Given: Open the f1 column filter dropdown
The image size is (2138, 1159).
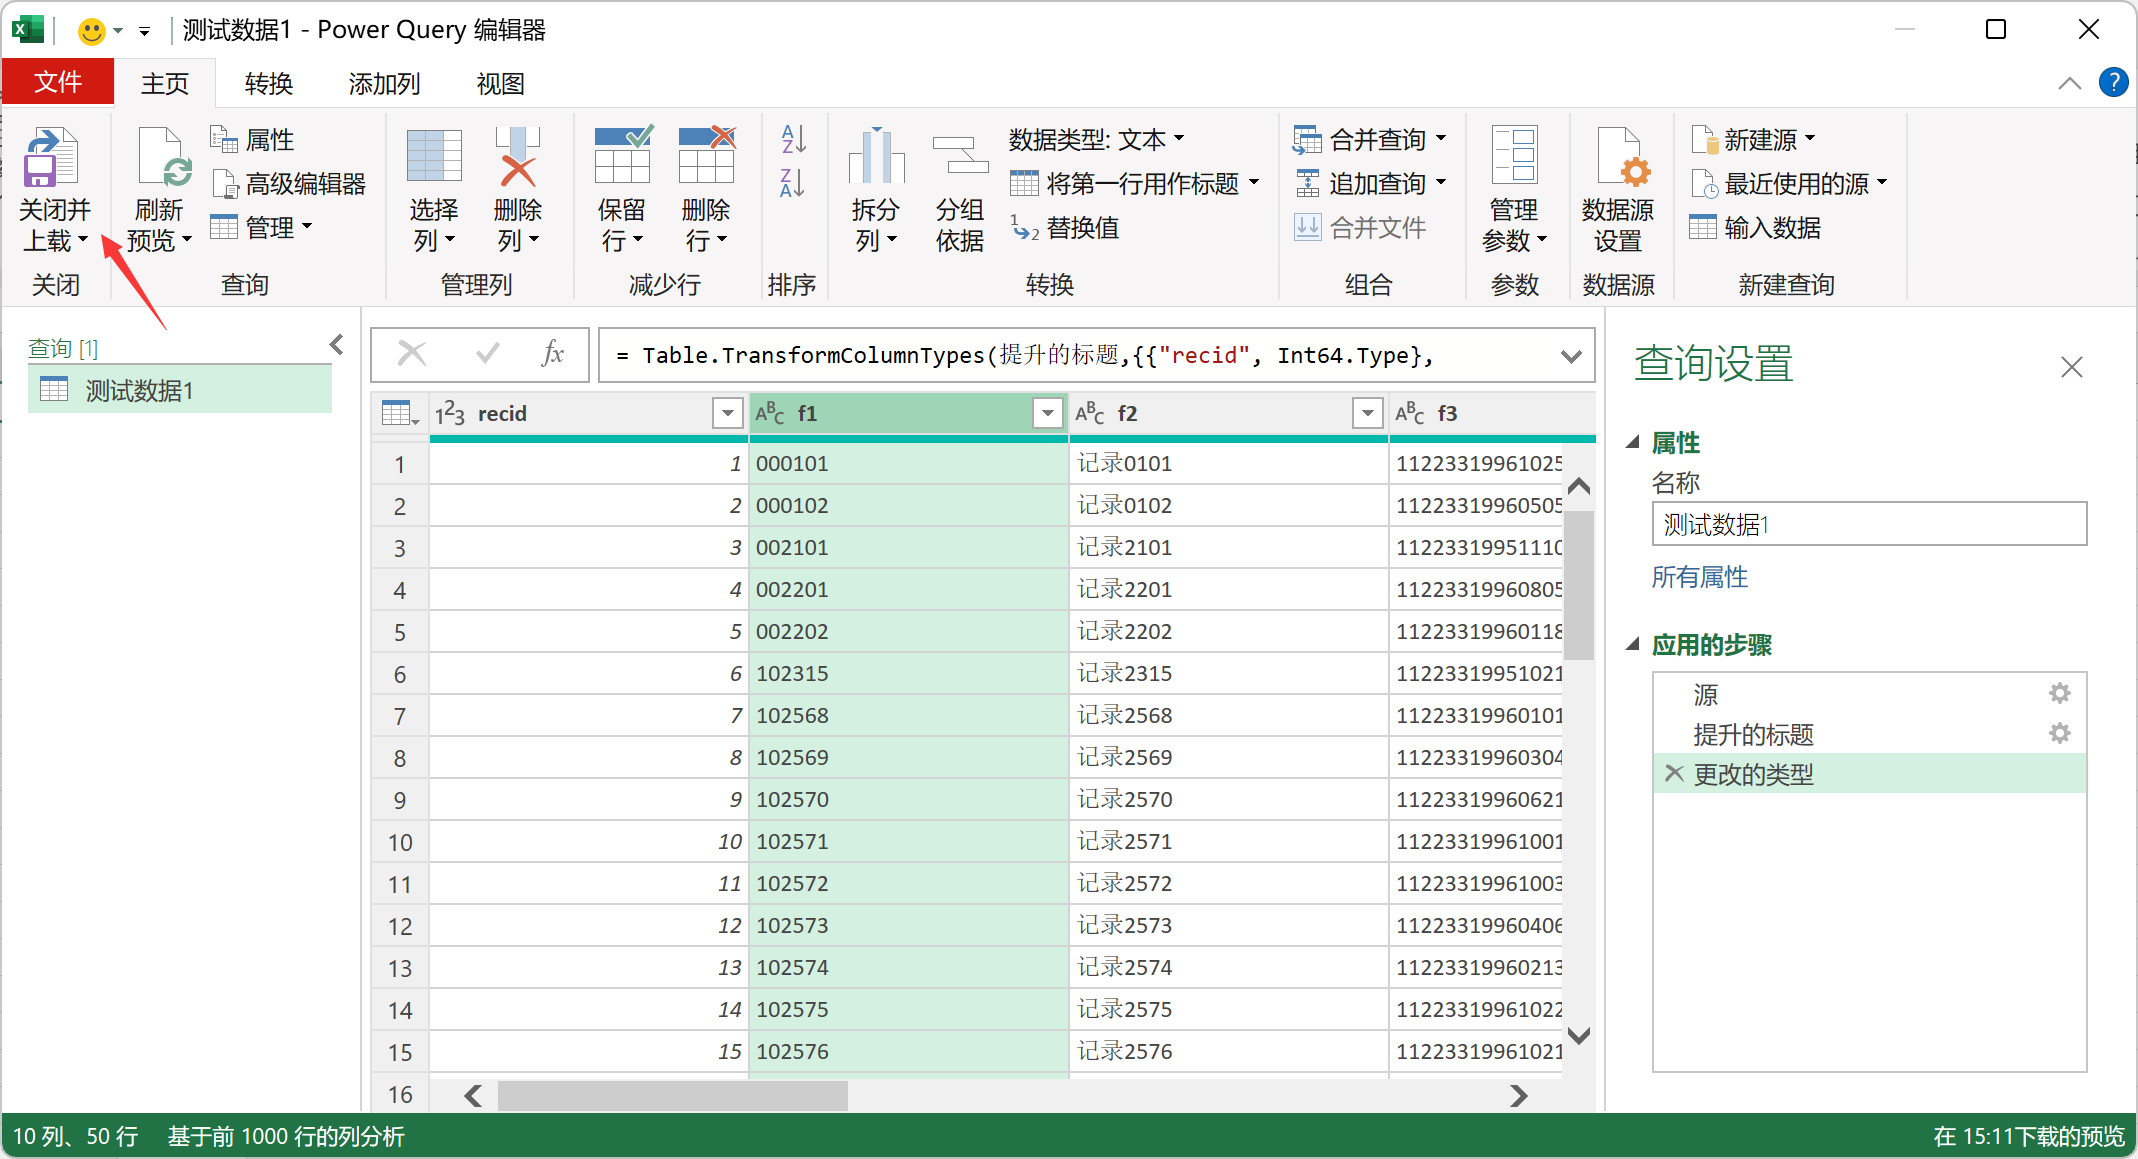Looking at the screenshot, I should [x=1047, y=413].
